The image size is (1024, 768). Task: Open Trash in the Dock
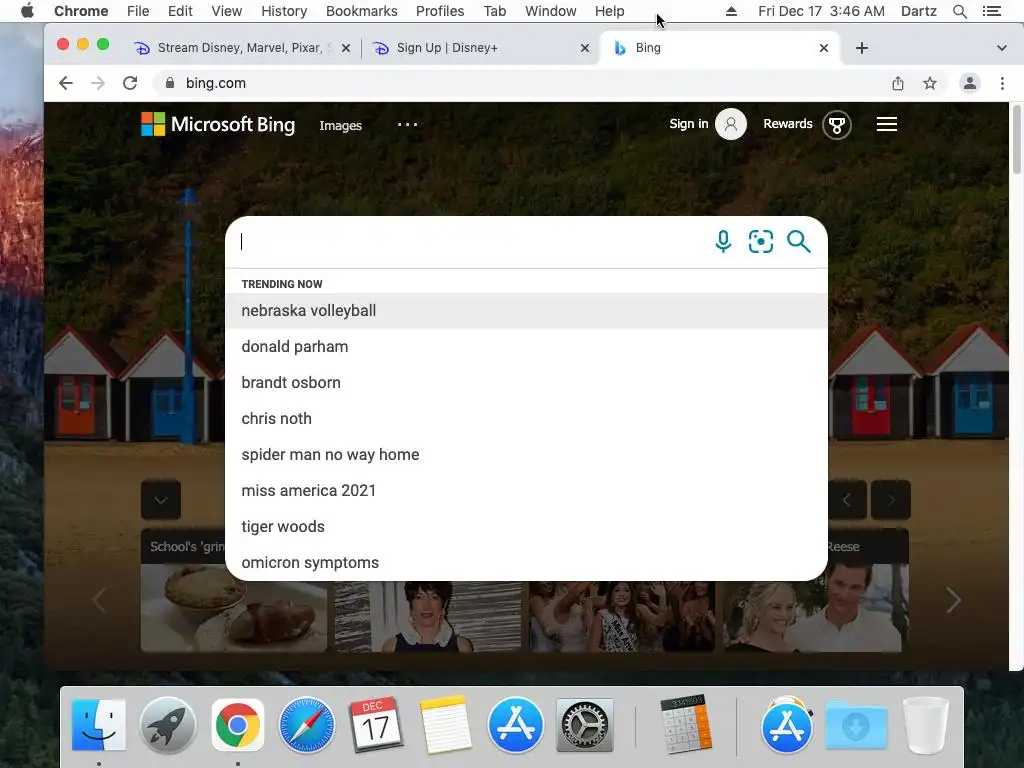(x=925, y=725)
